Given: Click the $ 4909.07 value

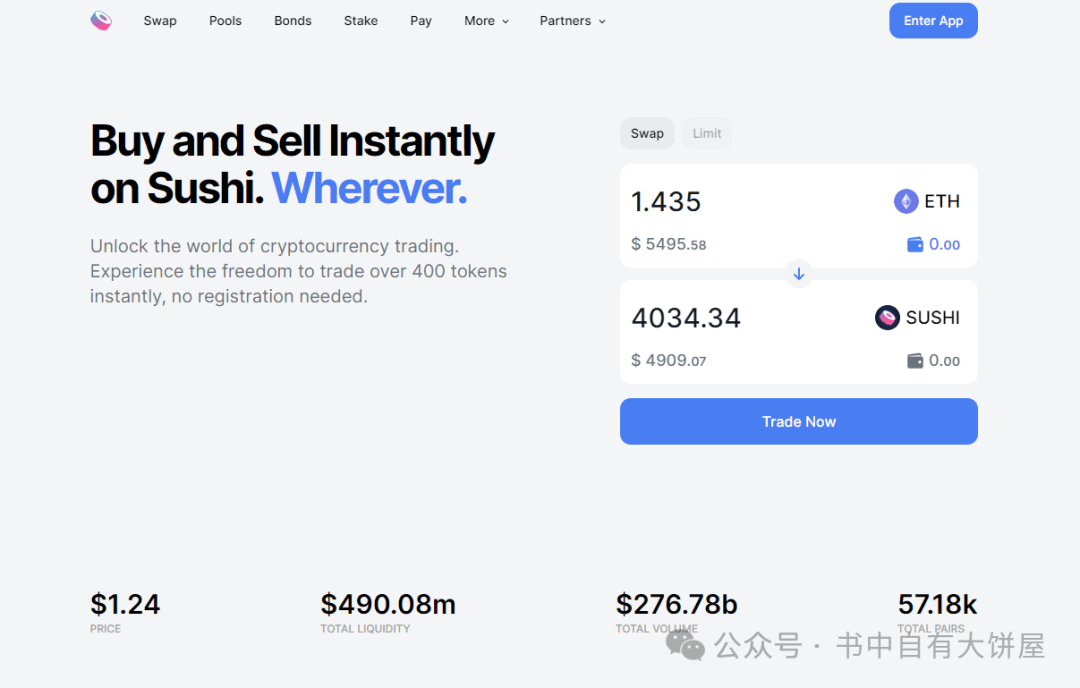Looking at the screenshot, I should pyautogui.click(x=669, y=361).
